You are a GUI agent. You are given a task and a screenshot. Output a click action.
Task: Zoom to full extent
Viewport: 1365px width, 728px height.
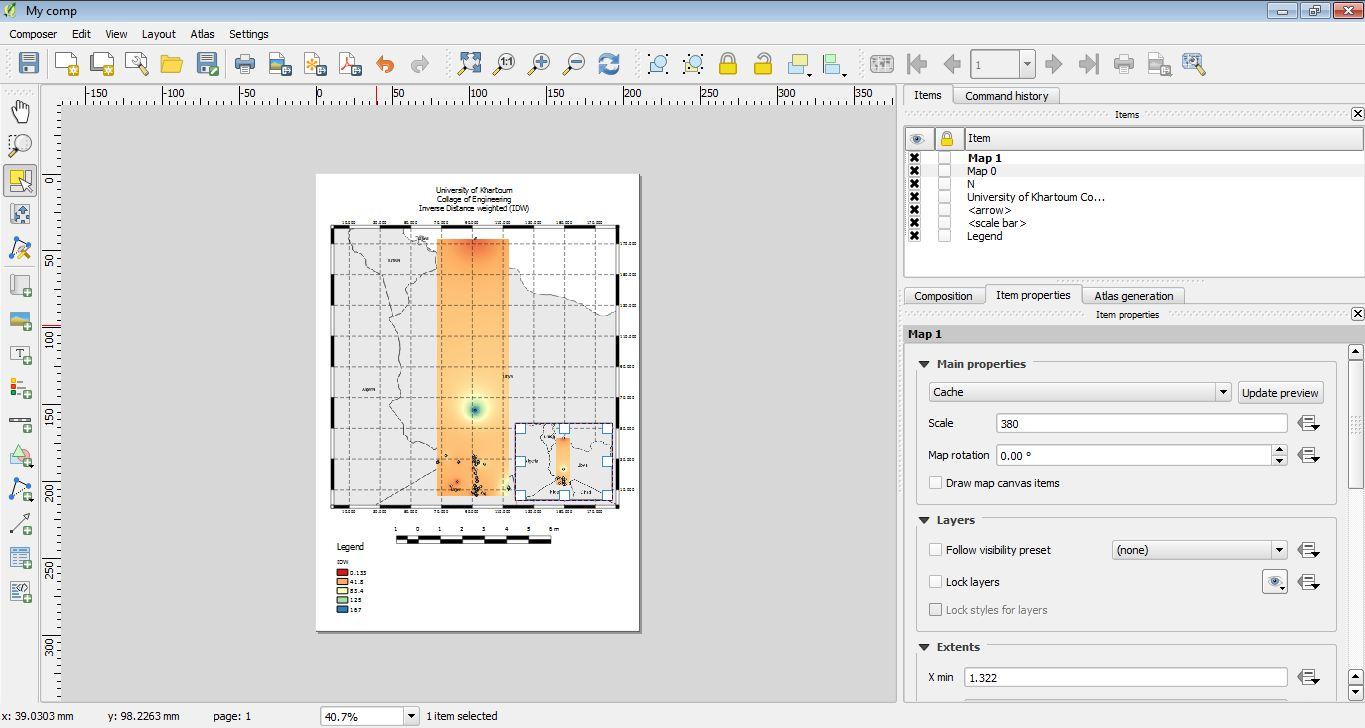[x=469, y=64]
